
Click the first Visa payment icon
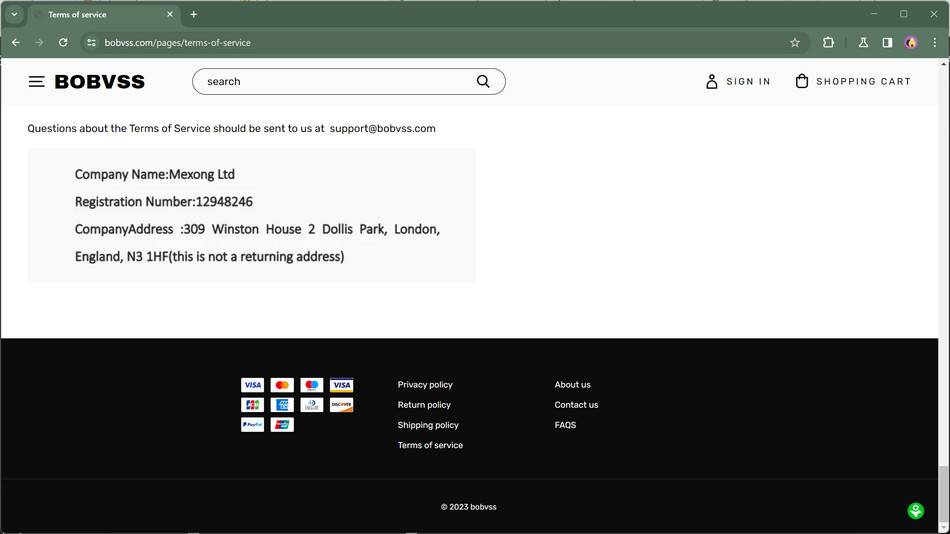252,385
